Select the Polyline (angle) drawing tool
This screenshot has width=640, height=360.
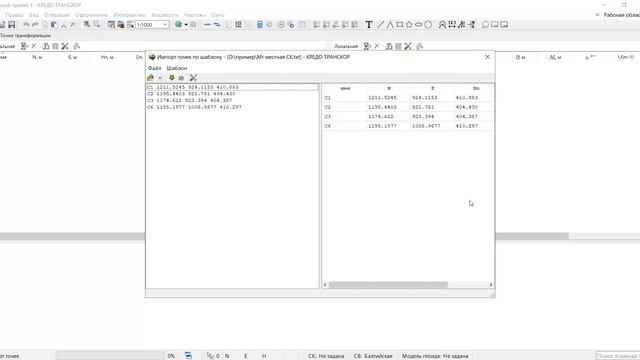390,24
